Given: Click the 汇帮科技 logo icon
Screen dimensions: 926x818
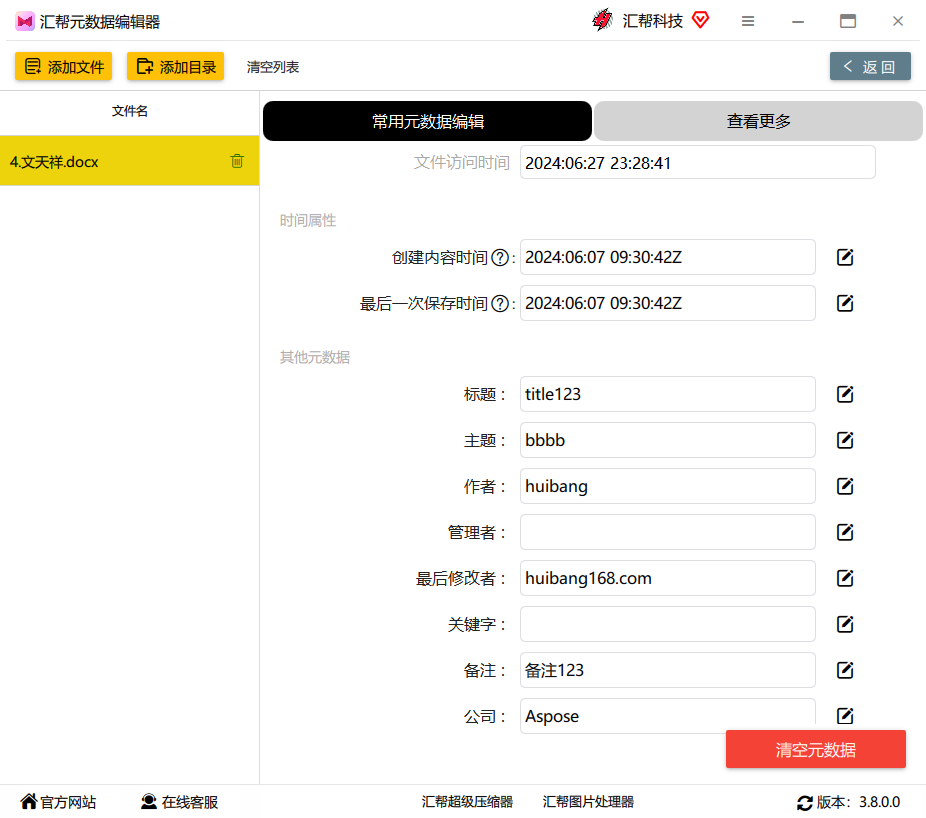Looking at the screenshot, I should click(602, 20).
